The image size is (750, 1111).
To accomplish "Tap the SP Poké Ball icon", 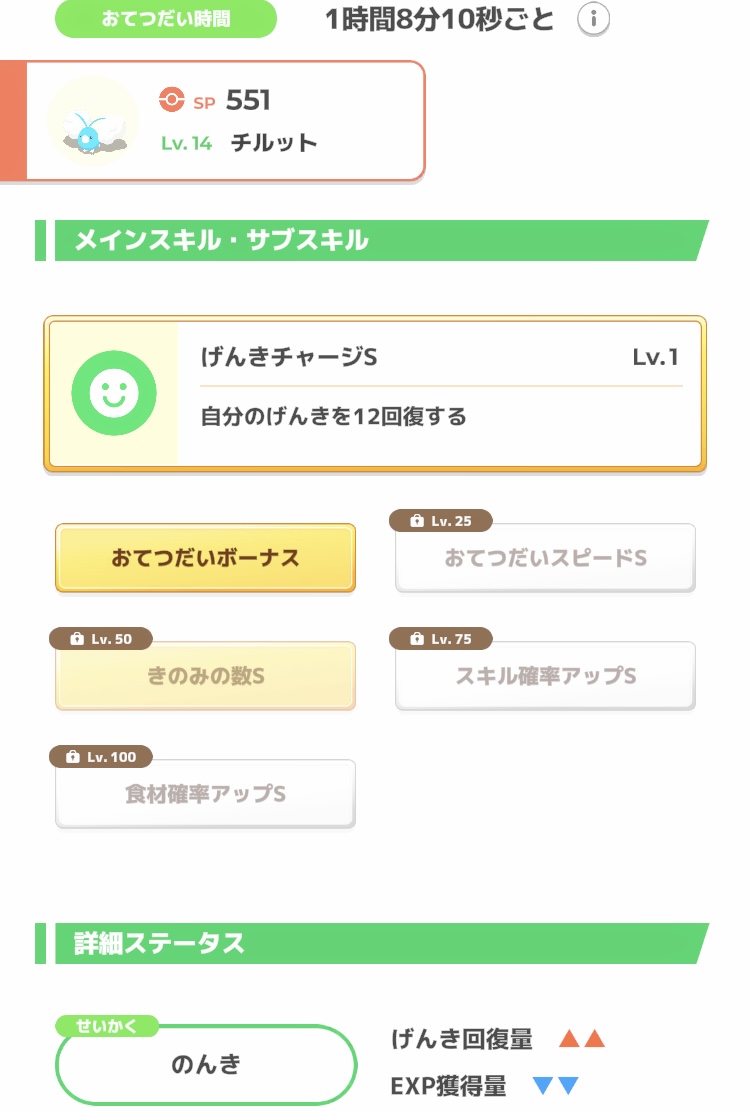I will click(172, 100).
